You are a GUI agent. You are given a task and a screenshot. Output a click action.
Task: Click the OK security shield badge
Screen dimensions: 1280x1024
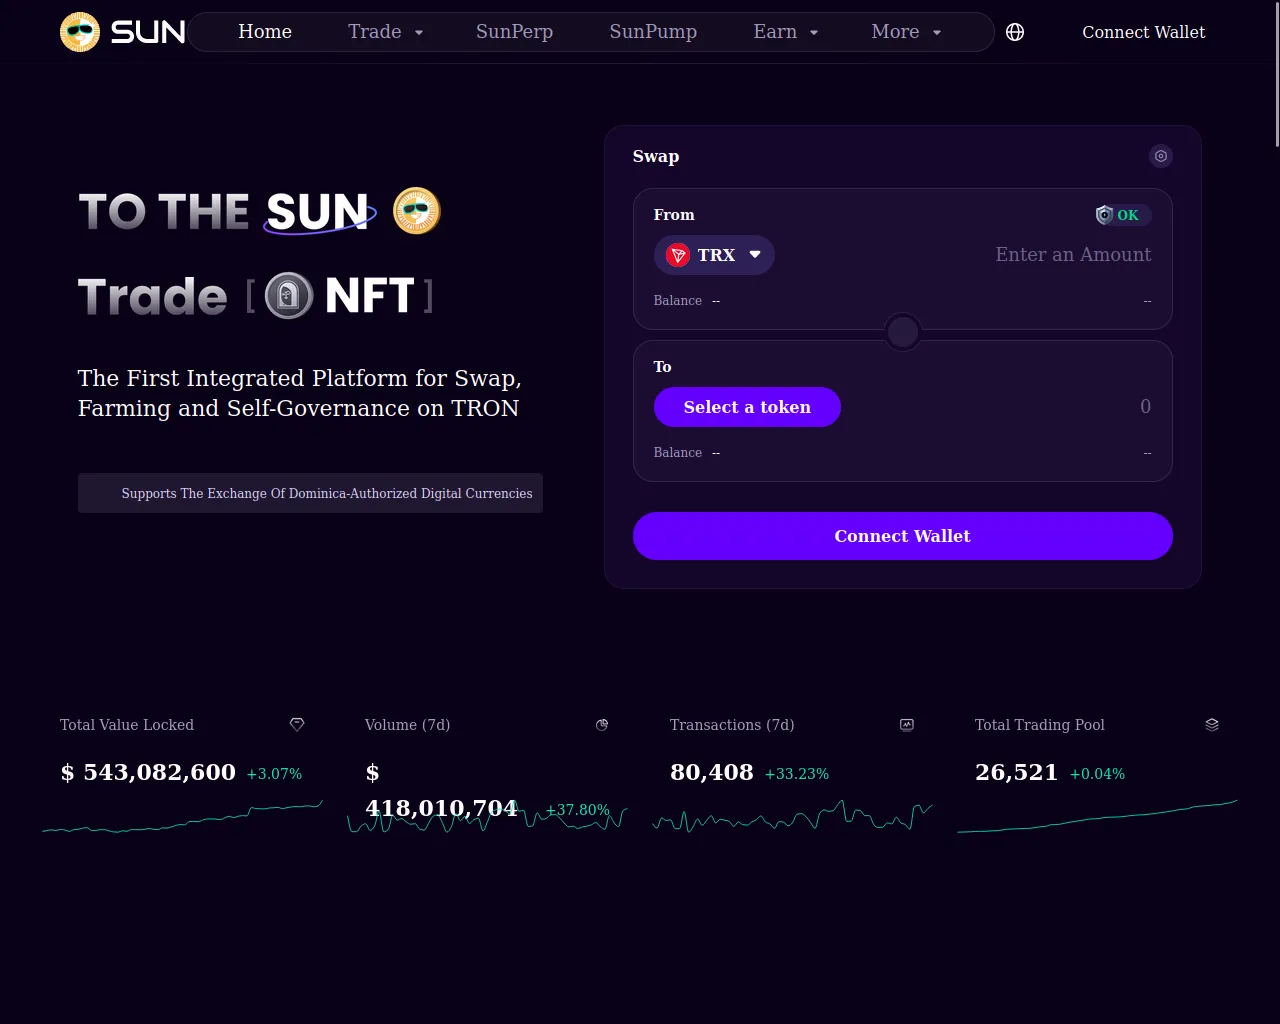tap(1122, 215)
